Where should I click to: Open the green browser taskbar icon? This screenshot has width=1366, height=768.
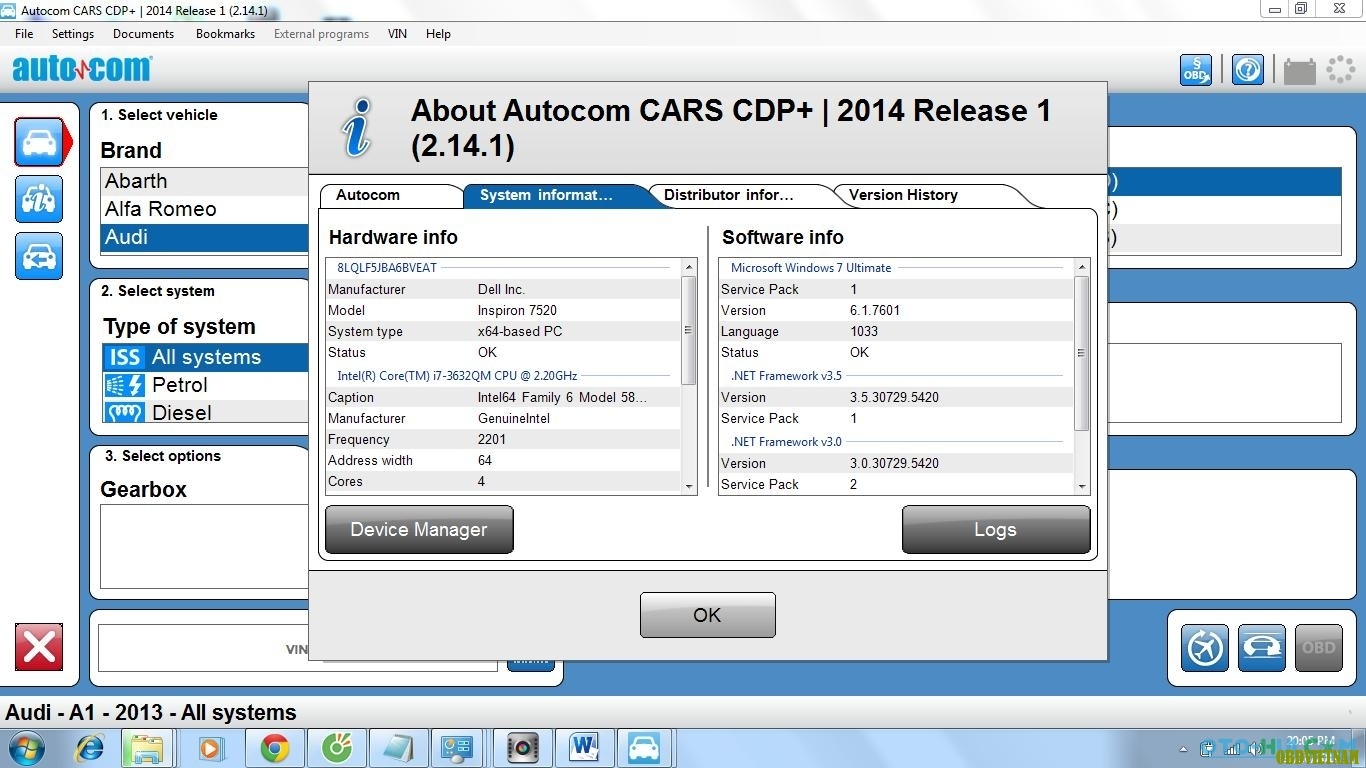coord(336,748)
